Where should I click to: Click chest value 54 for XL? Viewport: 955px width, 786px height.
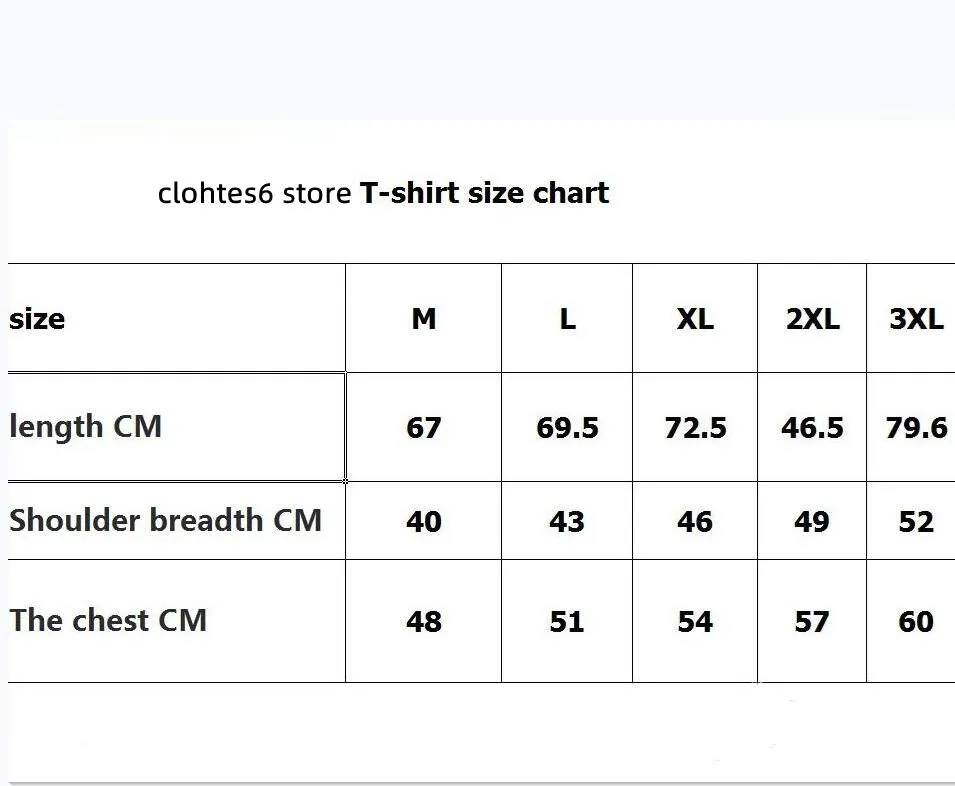(x=695, y=622)
